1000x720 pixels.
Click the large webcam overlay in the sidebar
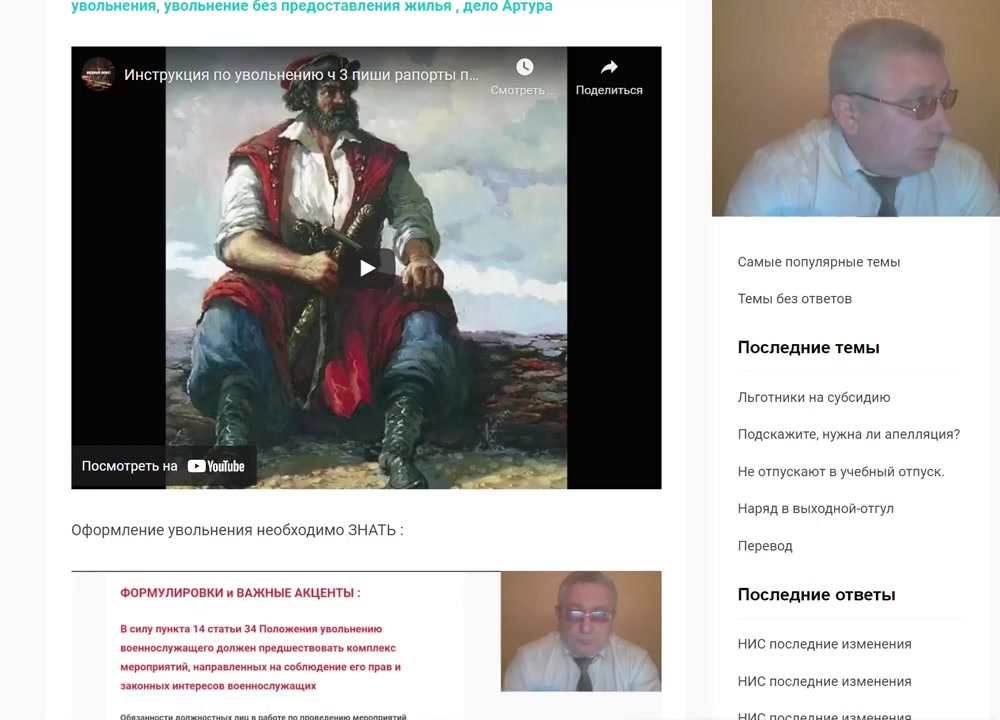pyautogui.click(x=856, y=108)
